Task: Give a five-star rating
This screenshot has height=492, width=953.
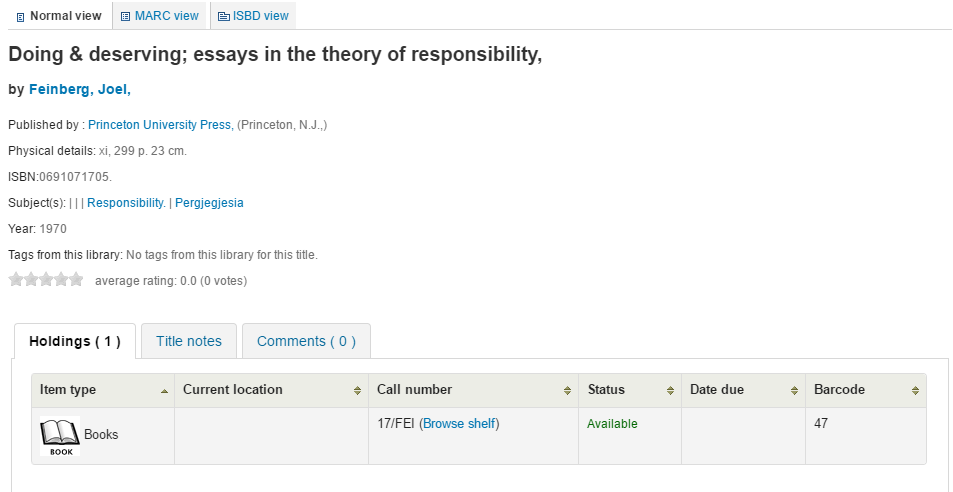Action: click(x=76, y=281)
